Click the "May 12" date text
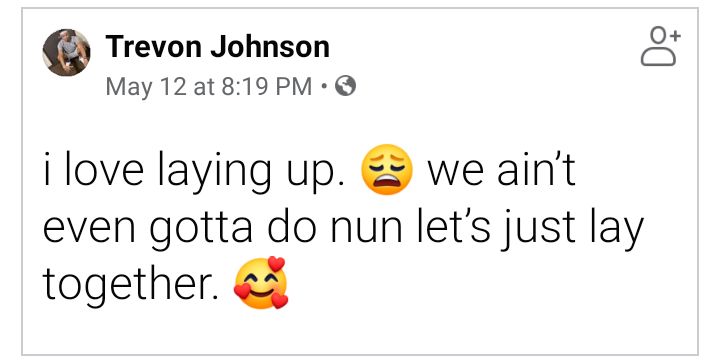 pyautogui.click(x=146, y=87)
